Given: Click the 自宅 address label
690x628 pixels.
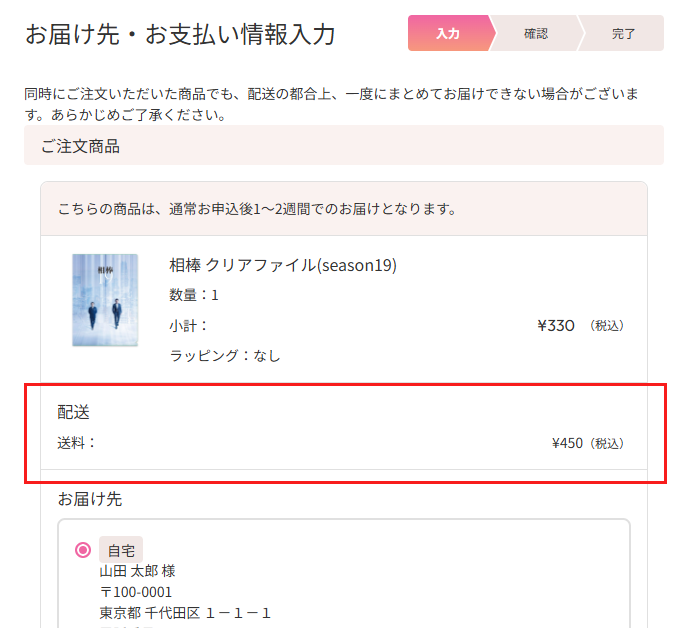Looking at the screenshot, I should 121,550.
